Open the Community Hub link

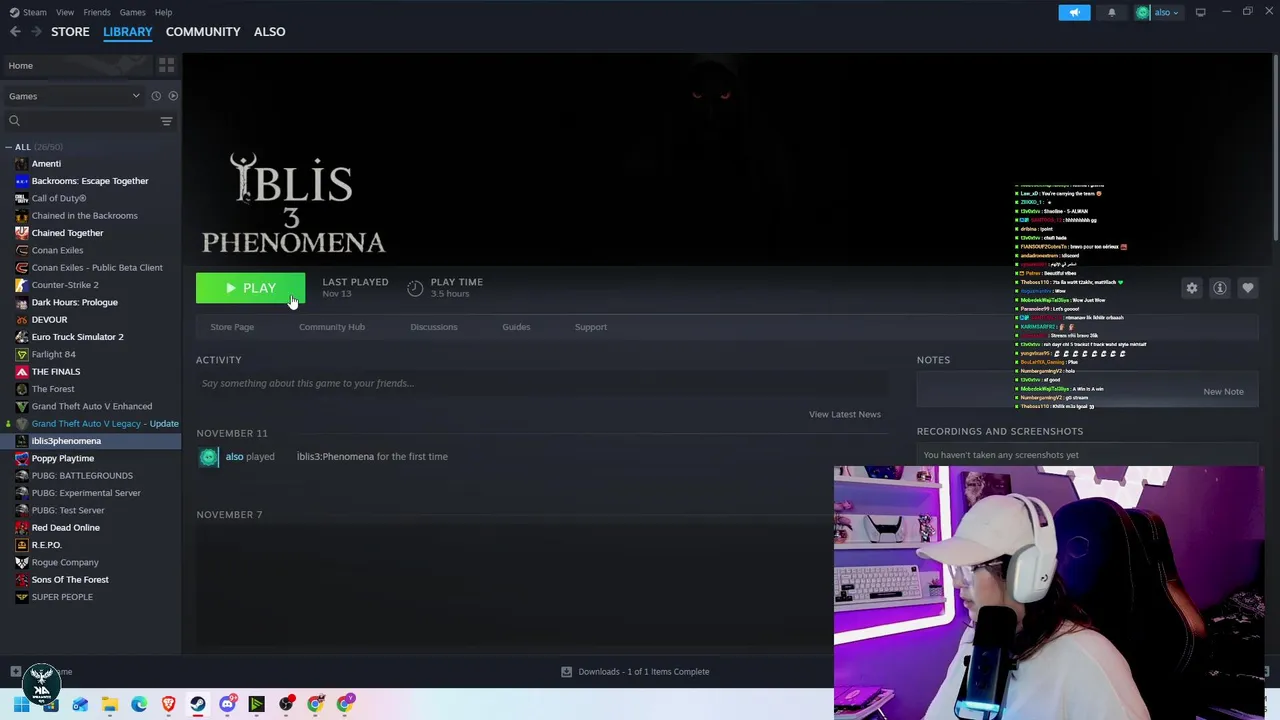coord(332,327)
